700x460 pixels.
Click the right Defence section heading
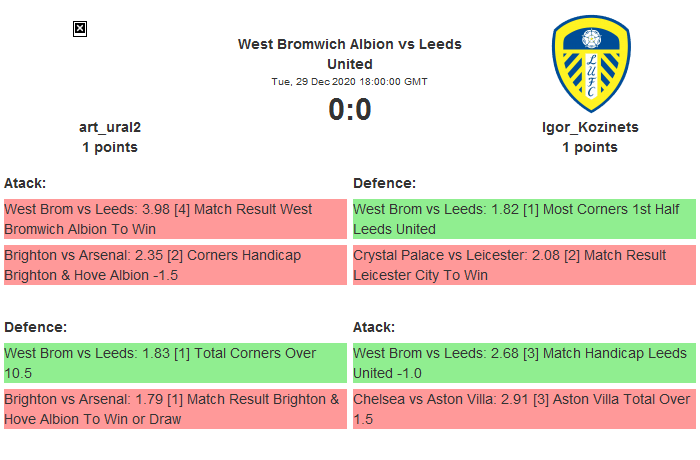[x=385, y=183]
